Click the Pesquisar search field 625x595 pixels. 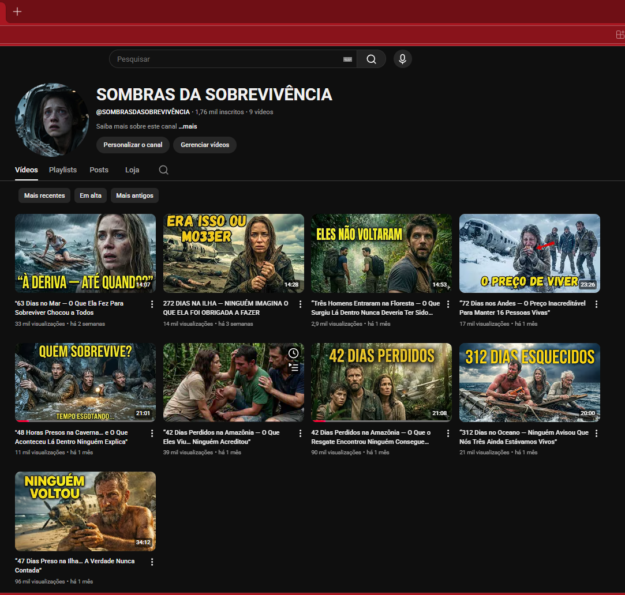225,59
